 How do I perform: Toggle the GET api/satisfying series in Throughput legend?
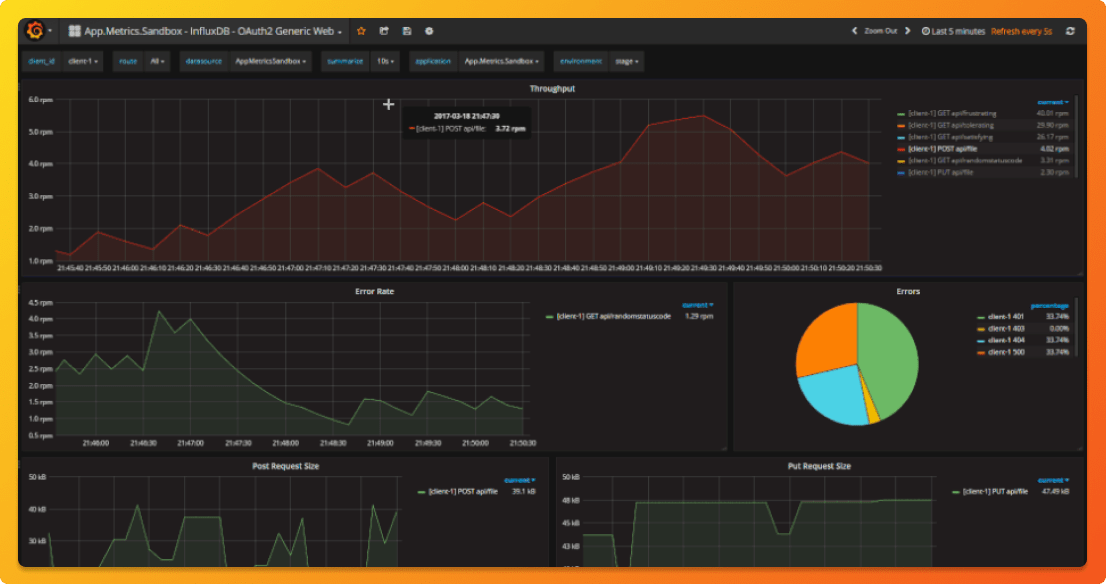(x=950, y=137)
